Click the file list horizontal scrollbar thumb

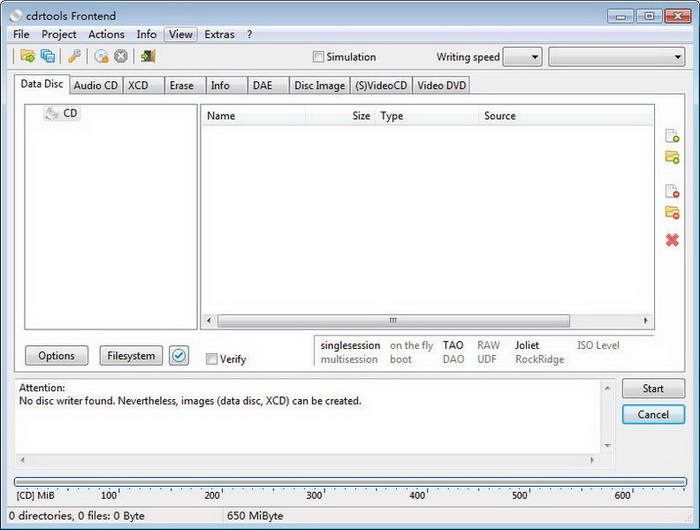pyautogui.click(x=393, y=321)
